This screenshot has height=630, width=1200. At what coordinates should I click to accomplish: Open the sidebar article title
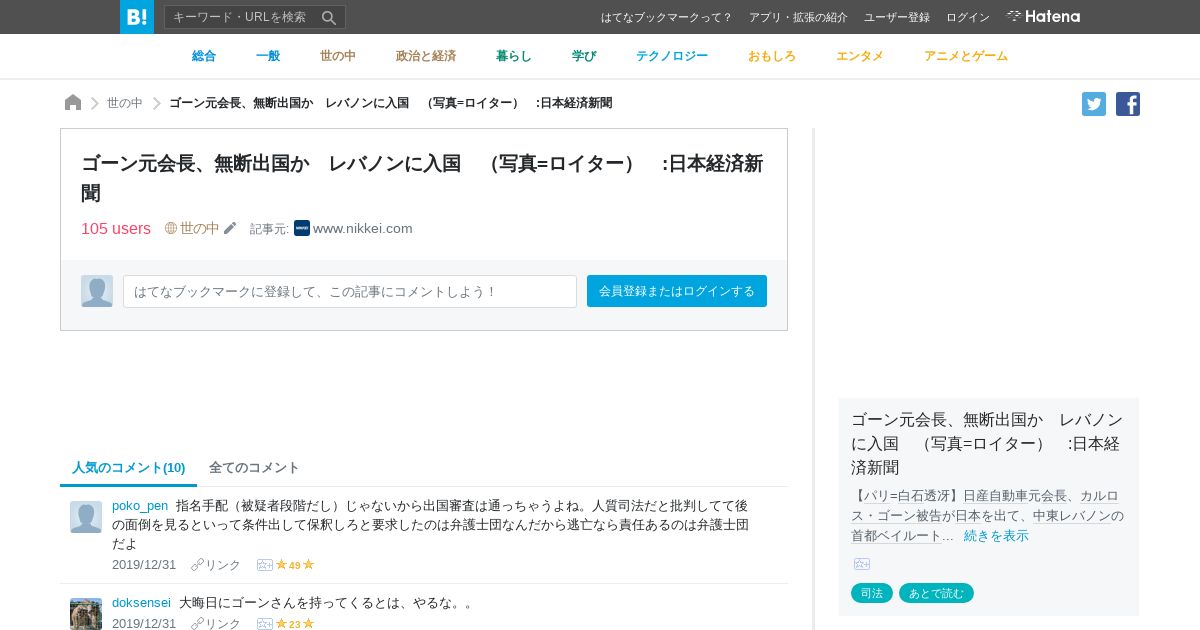click(987, 443)
